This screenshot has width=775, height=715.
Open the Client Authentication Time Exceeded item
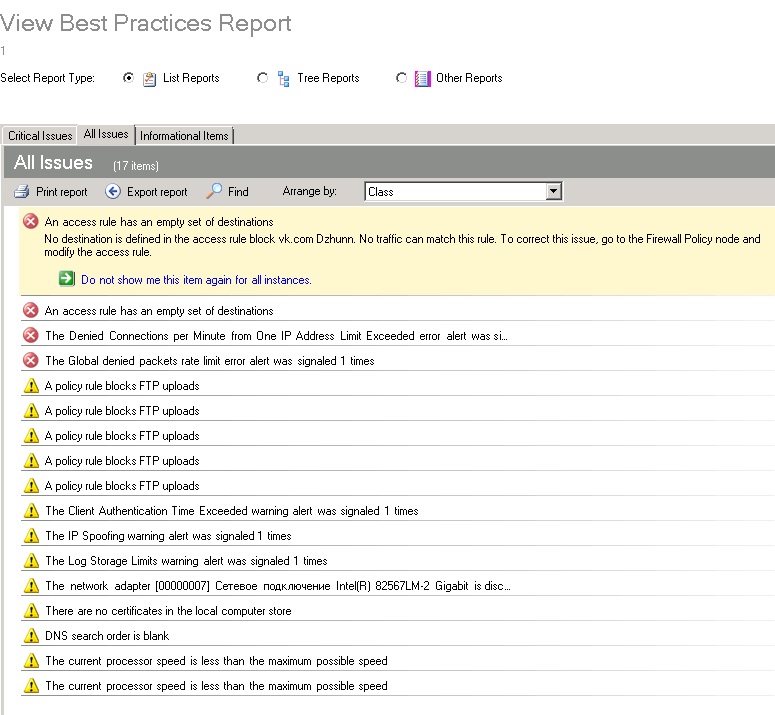(x=231, y=511)
